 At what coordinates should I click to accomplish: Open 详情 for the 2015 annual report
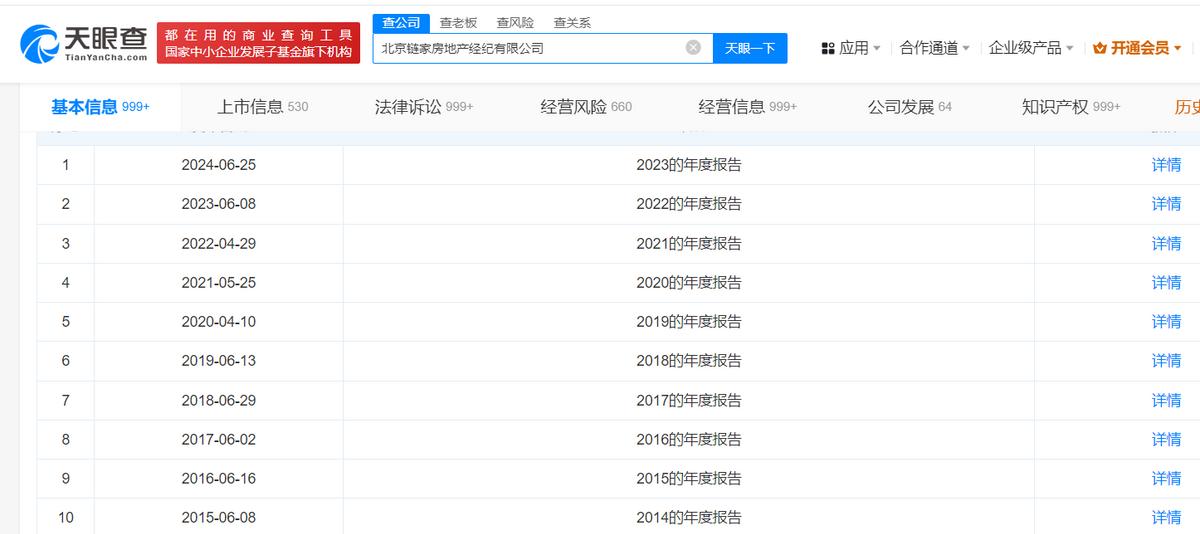pyautogui.click(x=1166, y=479)
